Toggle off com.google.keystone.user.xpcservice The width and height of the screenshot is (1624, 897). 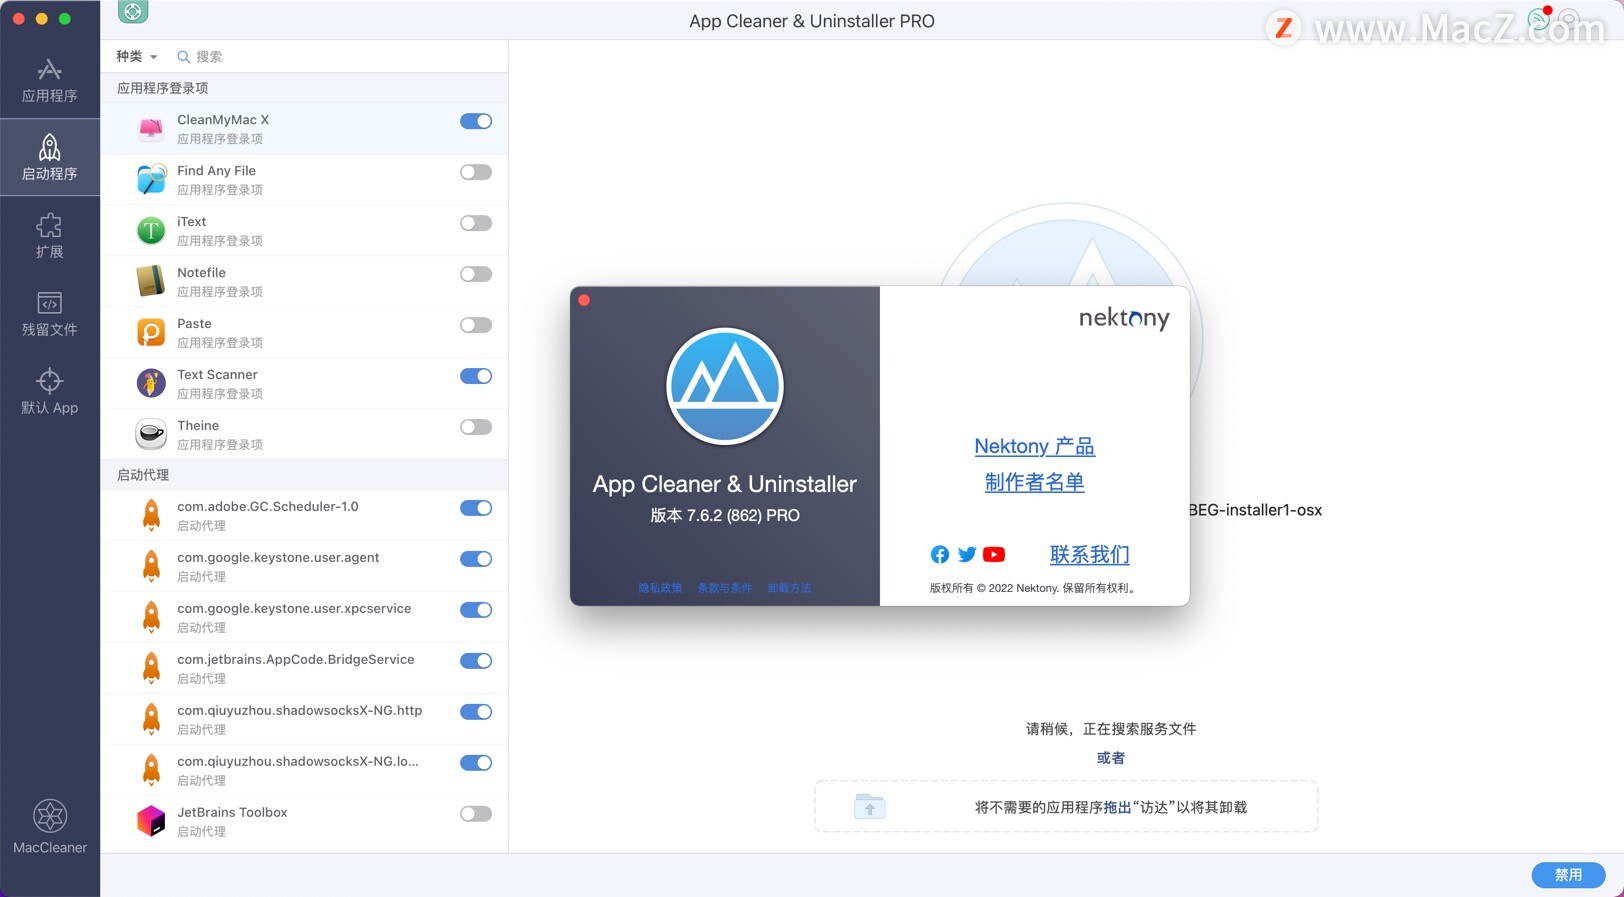tap(476, 610)
